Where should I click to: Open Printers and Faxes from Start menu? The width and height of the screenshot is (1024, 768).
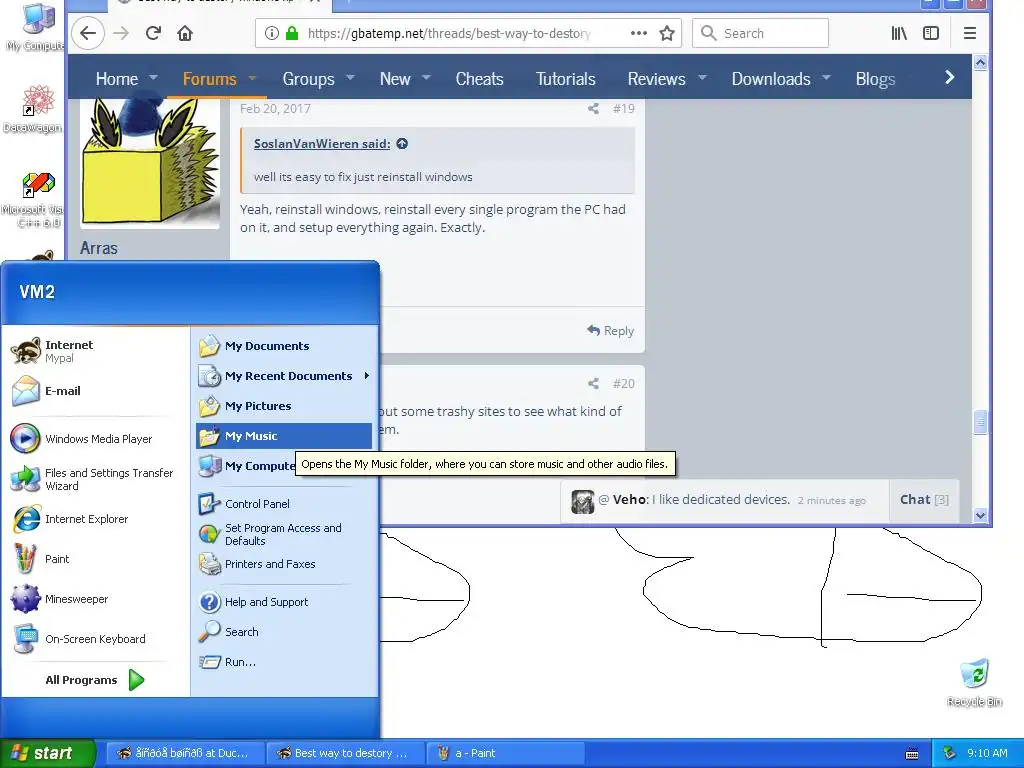(284, 564)
